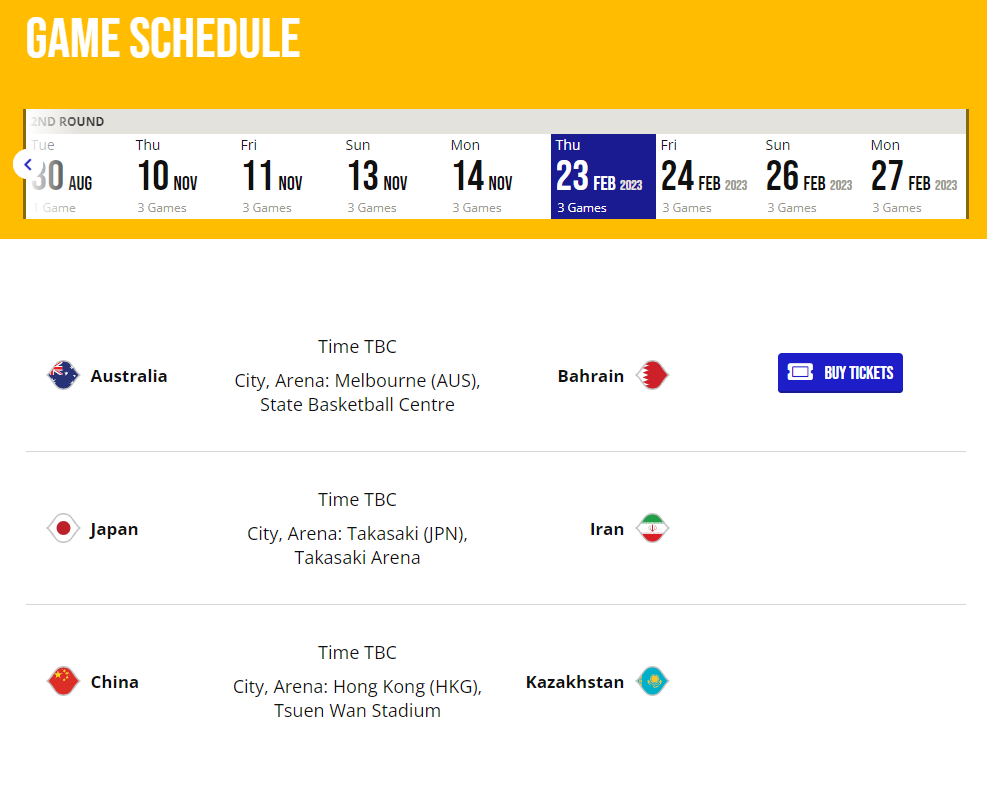
Task: Open the Kazakhstan team link
Action: click(575, 682)
